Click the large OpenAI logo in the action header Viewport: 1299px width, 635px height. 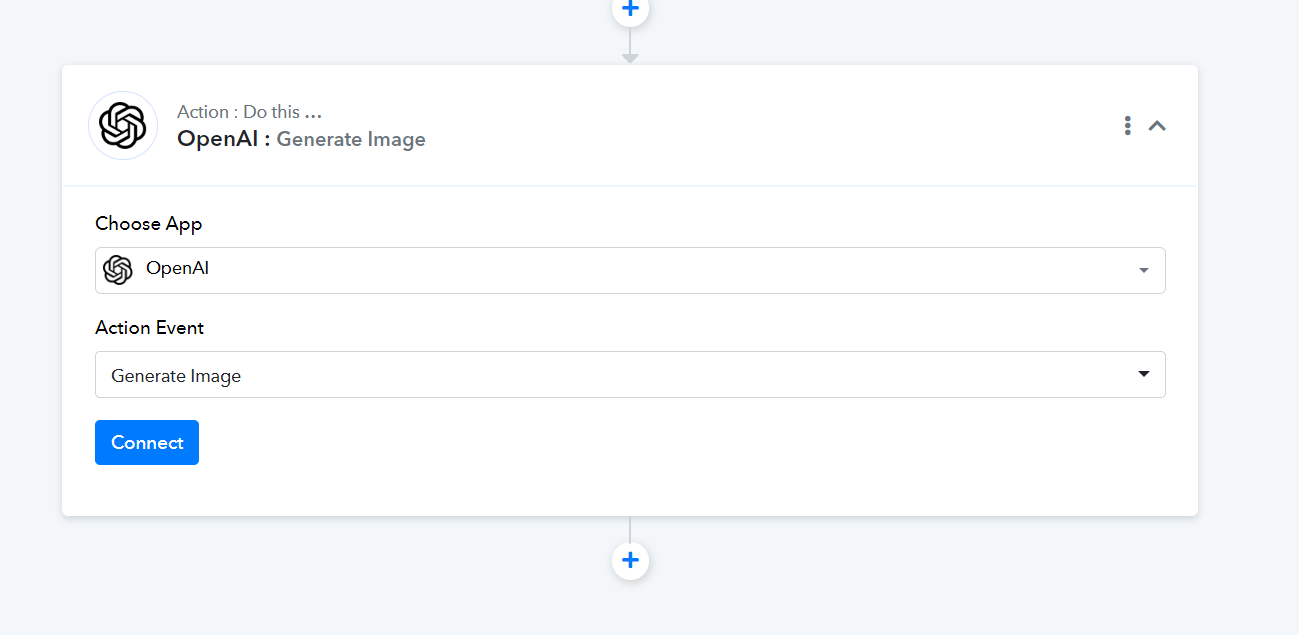pos(123,126)
